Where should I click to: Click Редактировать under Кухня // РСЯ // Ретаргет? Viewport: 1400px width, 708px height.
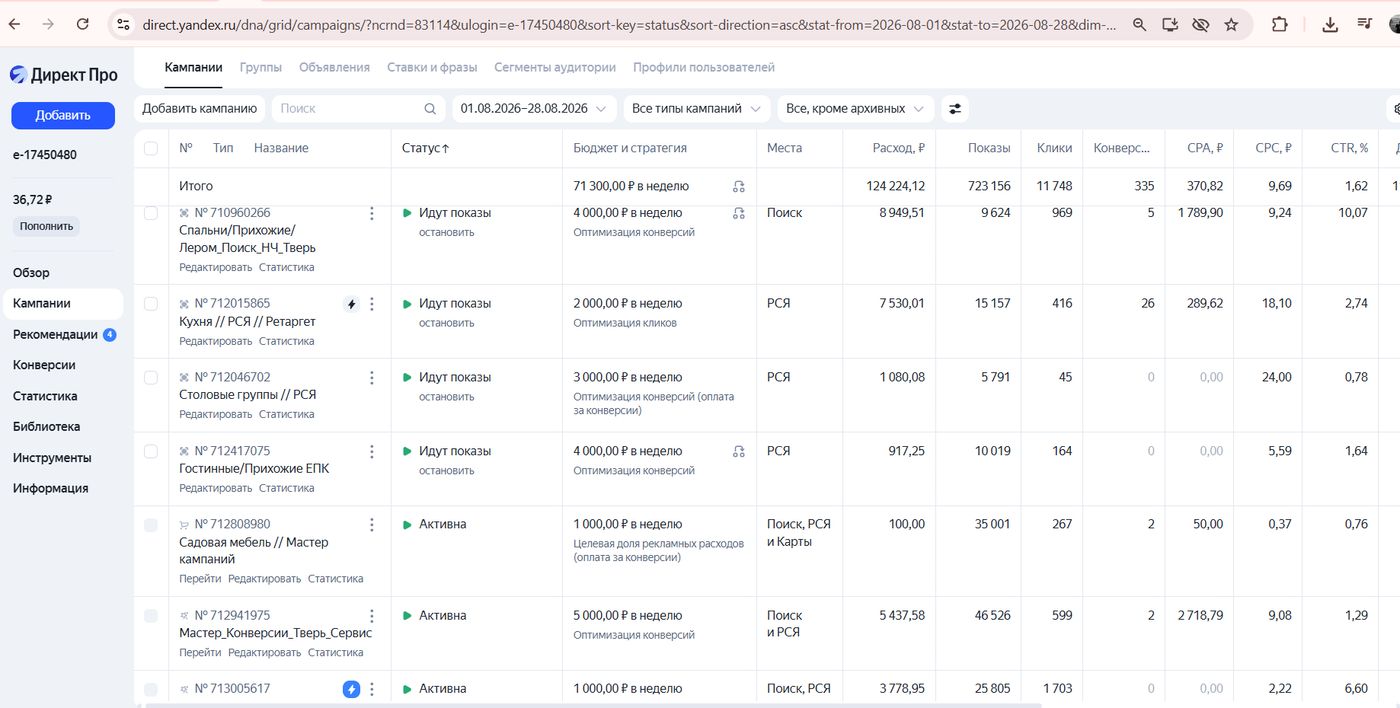216,341
